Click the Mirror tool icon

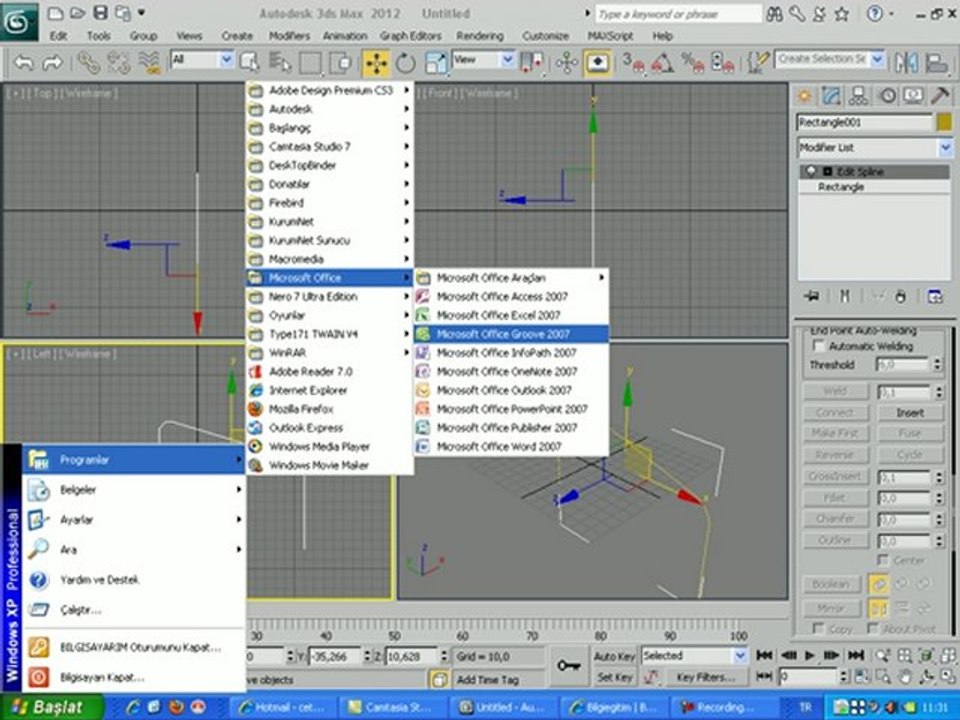pos(907,62)
